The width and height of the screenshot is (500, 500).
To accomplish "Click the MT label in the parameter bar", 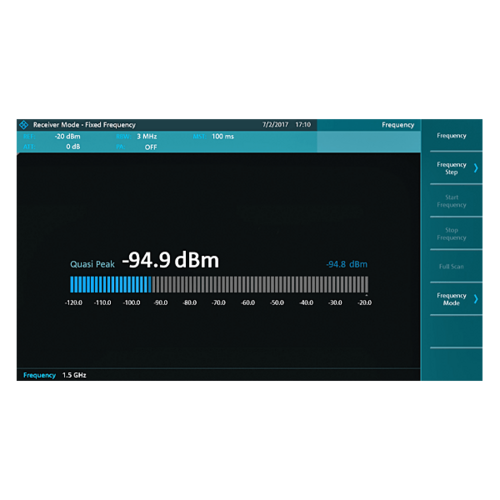I will [x=199, y=136].
